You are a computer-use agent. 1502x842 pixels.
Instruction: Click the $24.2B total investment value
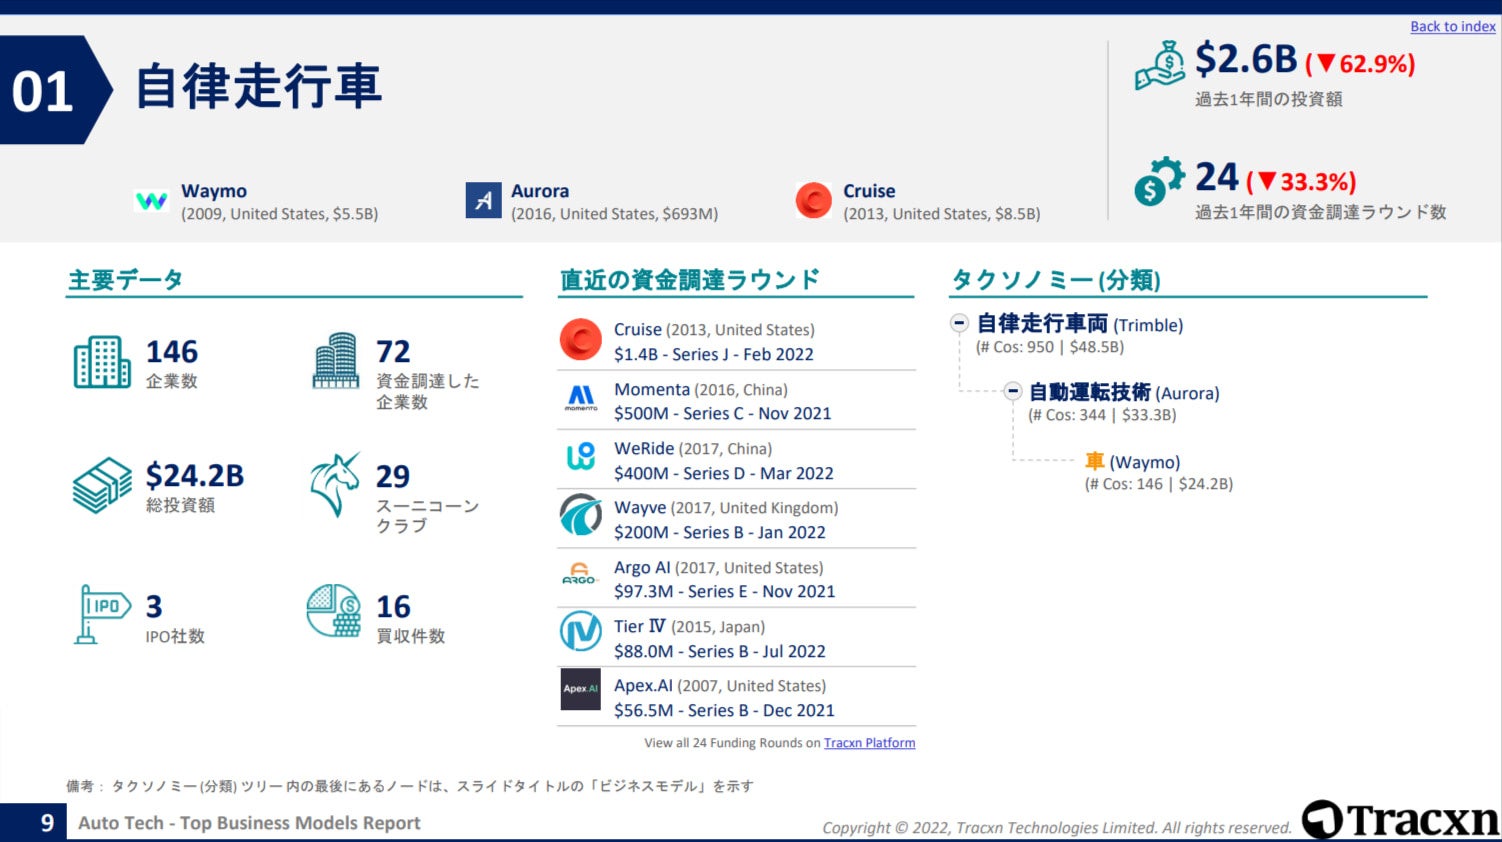195,475
